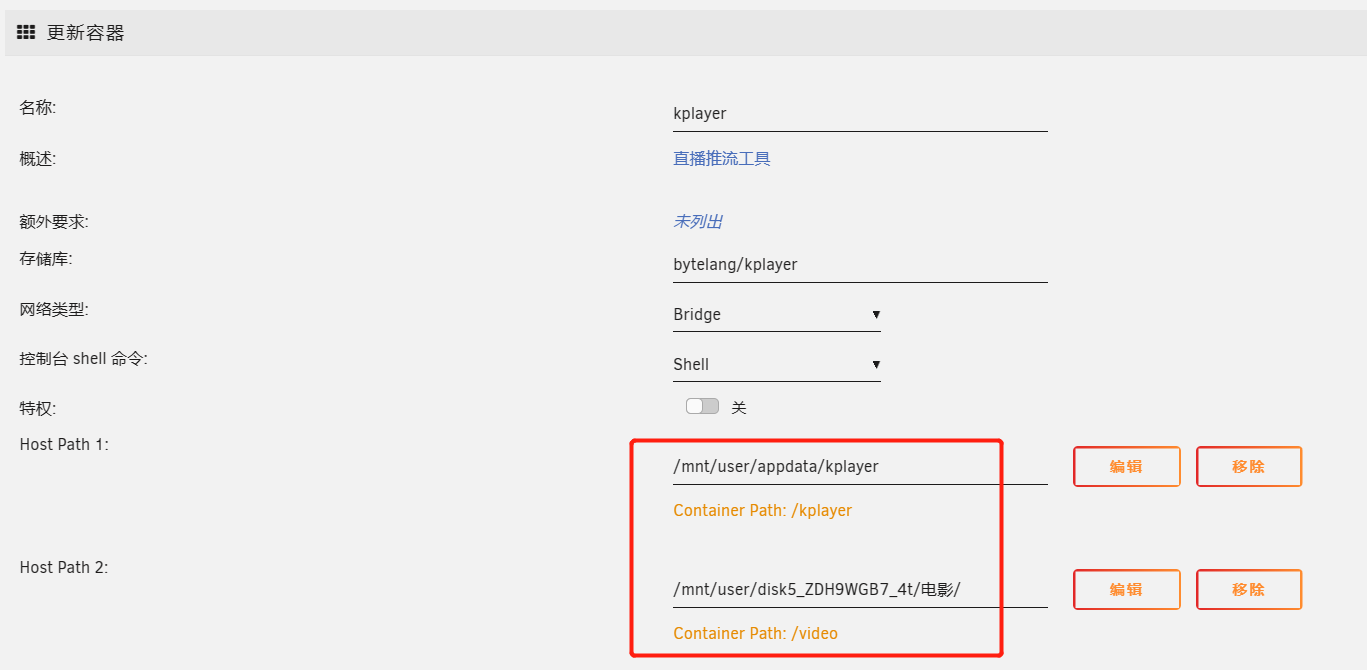Click the Container Path: /kplayer text
Image resolution: width=1367 pixels, height=670 pixels.
point(762,511)
